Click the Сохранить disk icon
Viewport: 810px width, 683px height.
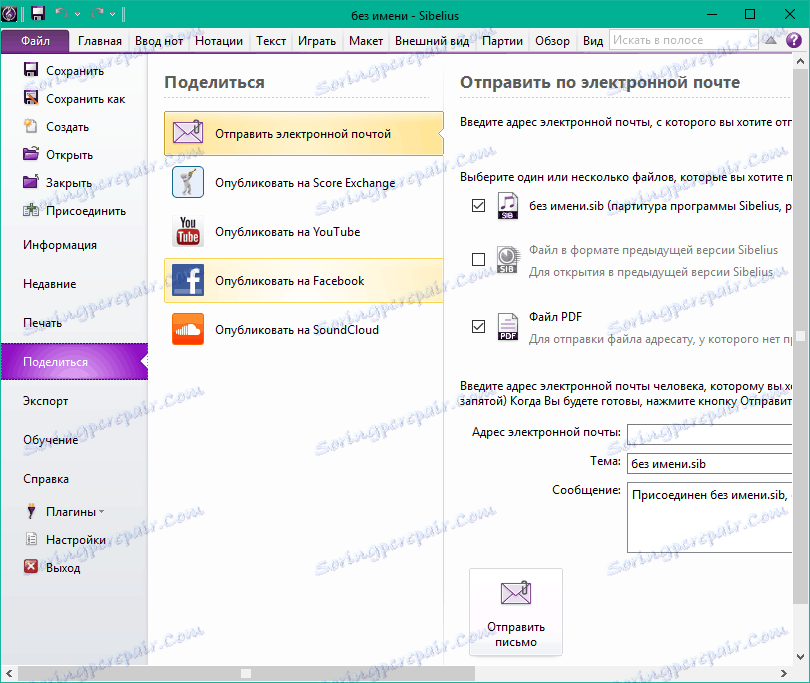coord(31,70)
